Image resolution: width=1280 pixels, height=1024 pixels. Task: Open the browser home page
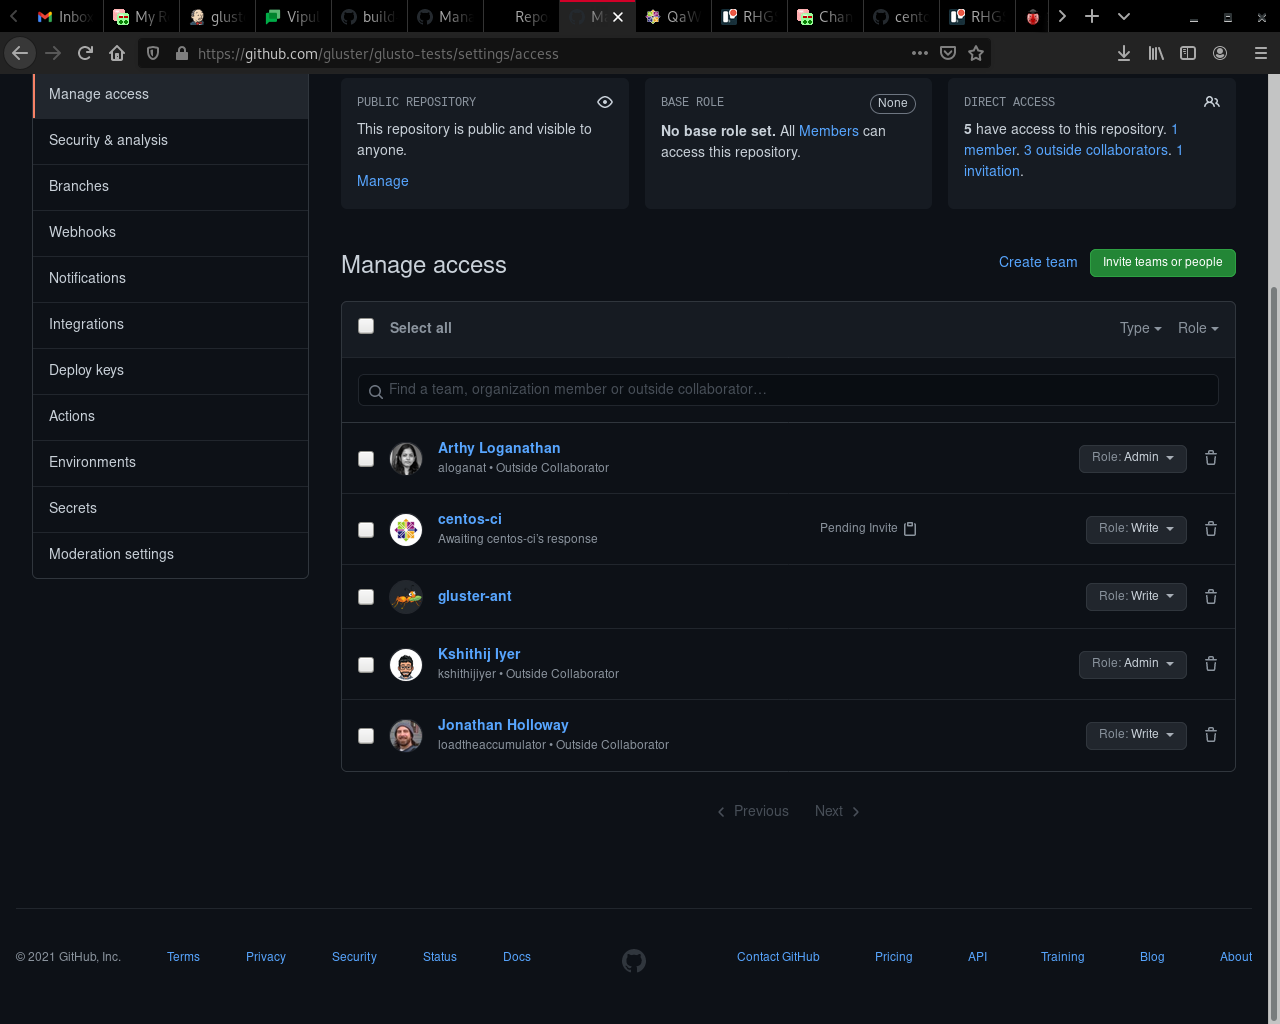tap(117, 53)
